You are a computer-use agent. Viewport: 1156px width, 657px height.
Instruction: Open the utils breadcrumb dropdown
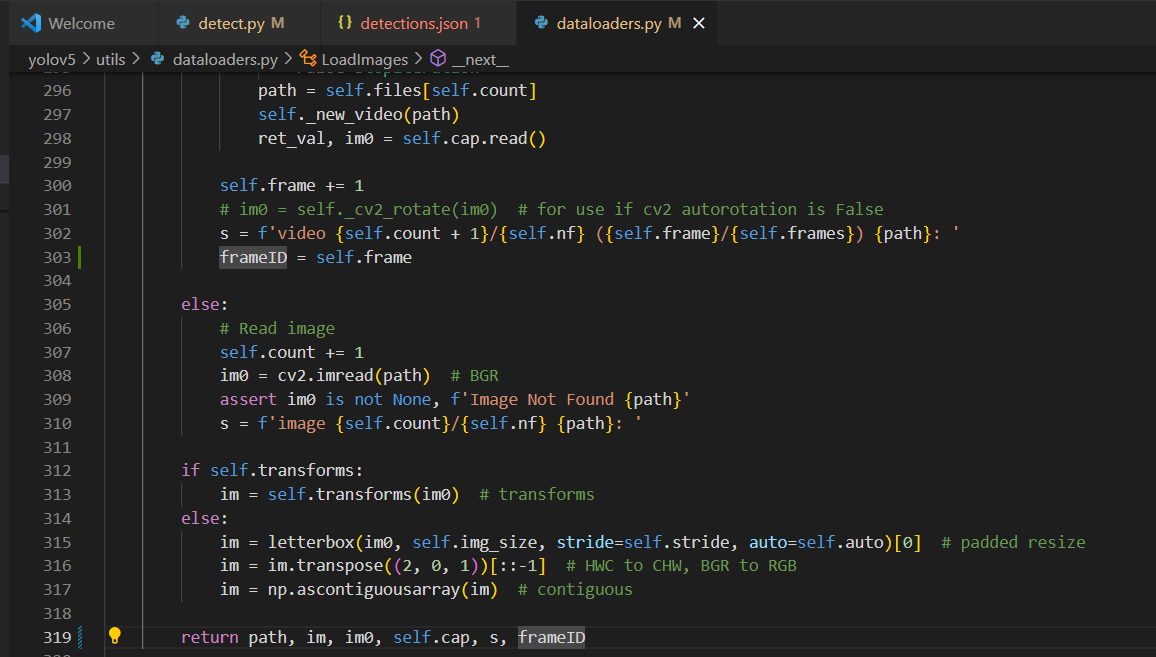point(110,59)
